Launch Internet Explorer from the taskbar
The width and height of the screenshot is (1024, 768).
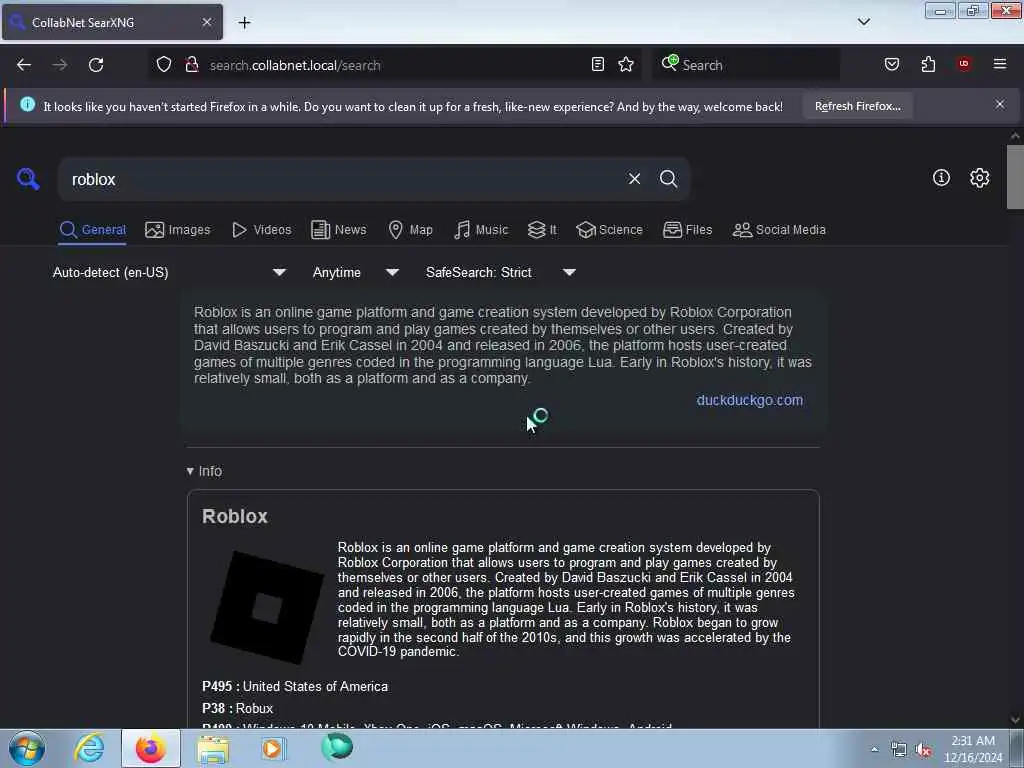tap(89, 748)
